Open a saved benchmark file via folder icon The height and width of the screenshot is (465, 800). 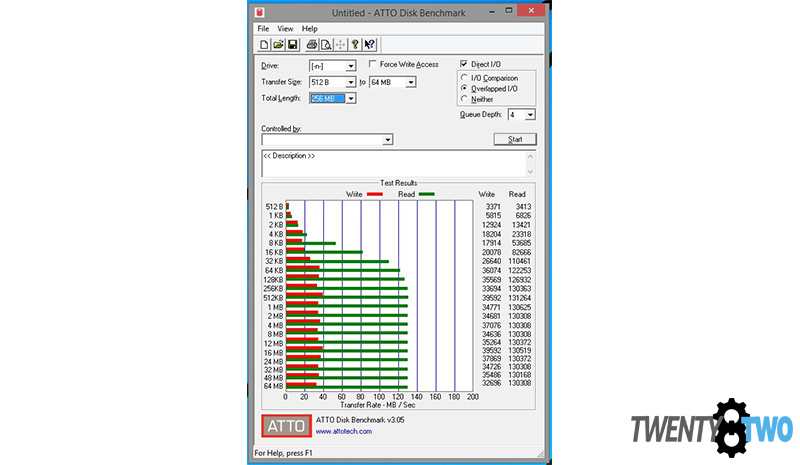pos(278,45)
